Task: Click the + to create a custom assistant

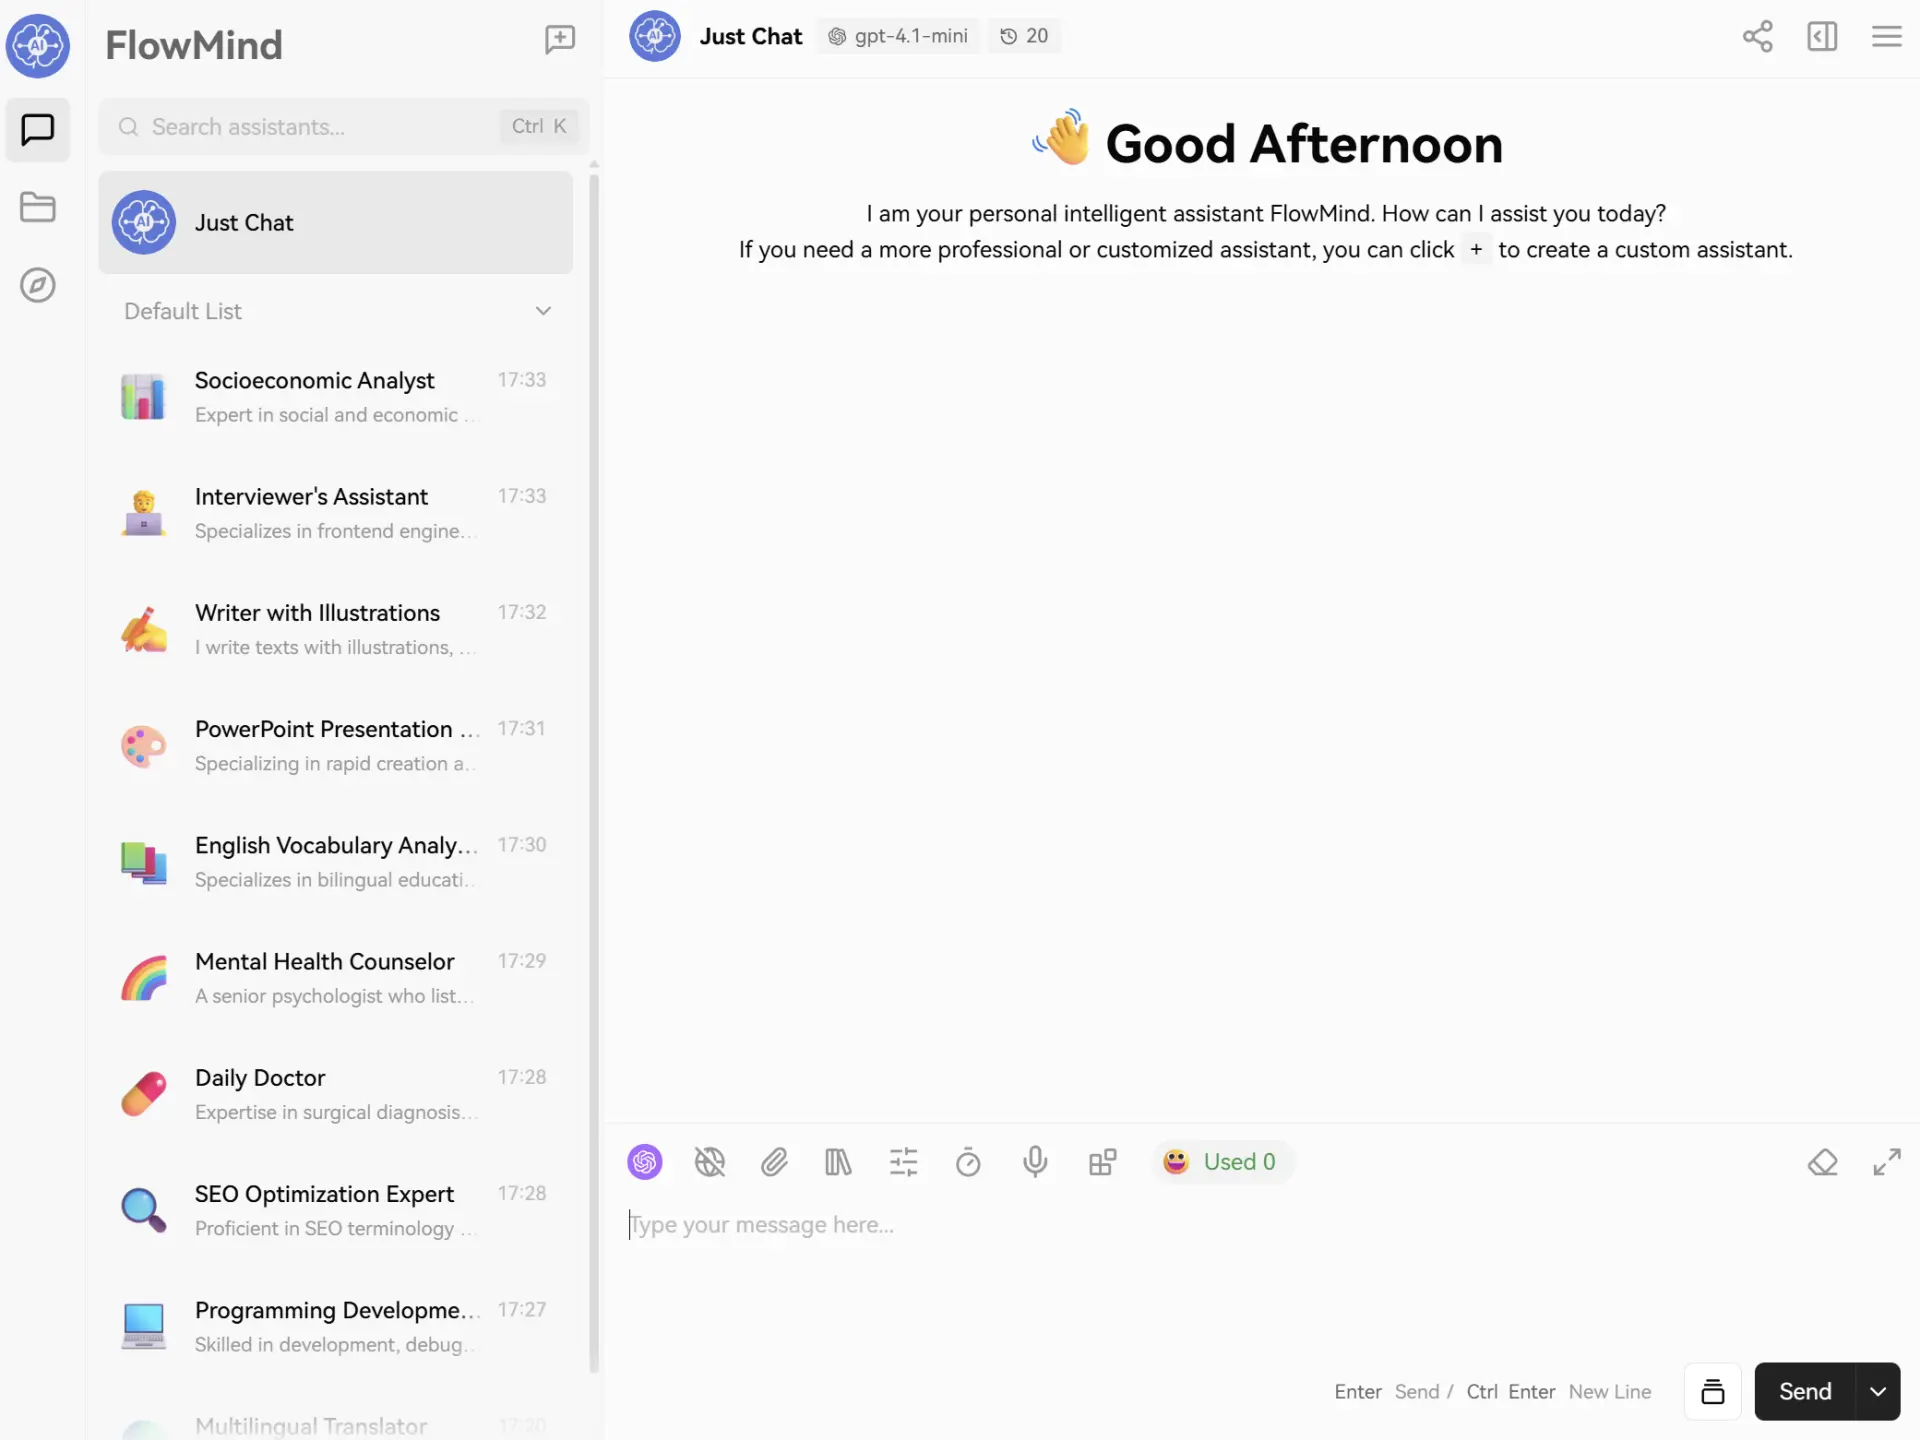Action: click(1476, 250)
